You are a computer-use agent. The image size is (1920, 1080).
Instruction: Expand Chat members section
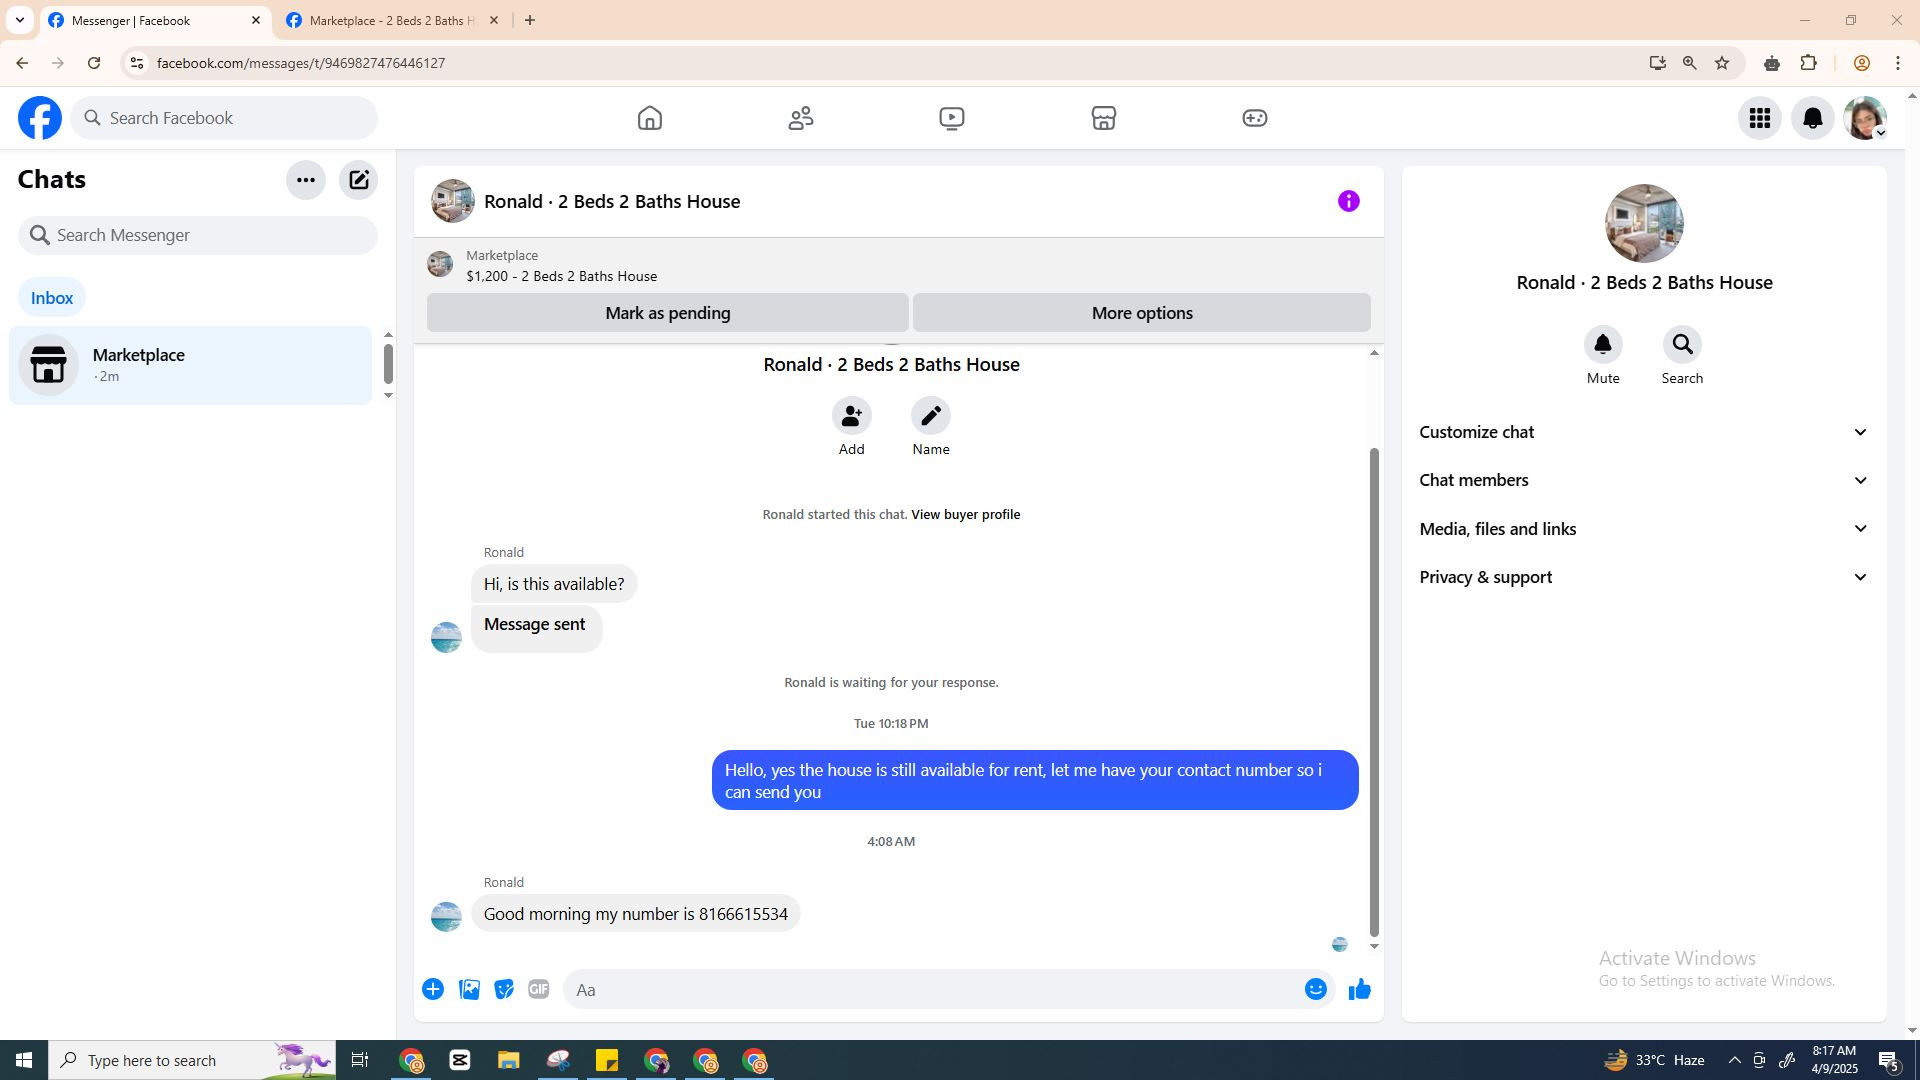tap(1644, 480)
